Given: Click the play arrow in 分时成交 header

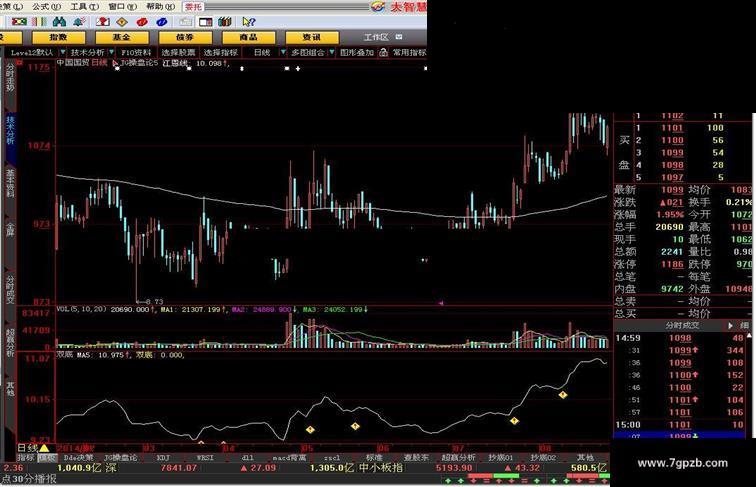Looking at the screenshot, I should pos(730,326).
